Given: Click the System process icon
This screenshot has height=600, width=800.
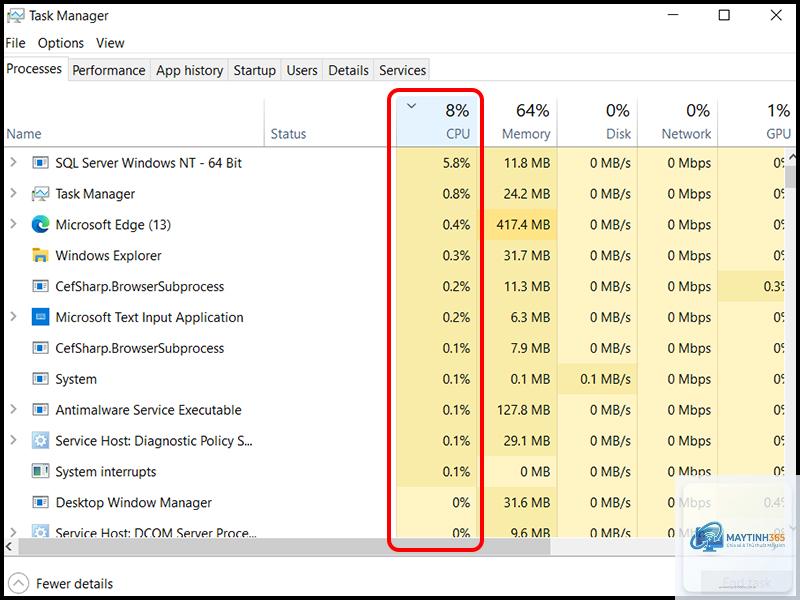Looking at the screenshot, I should (40, 379).
